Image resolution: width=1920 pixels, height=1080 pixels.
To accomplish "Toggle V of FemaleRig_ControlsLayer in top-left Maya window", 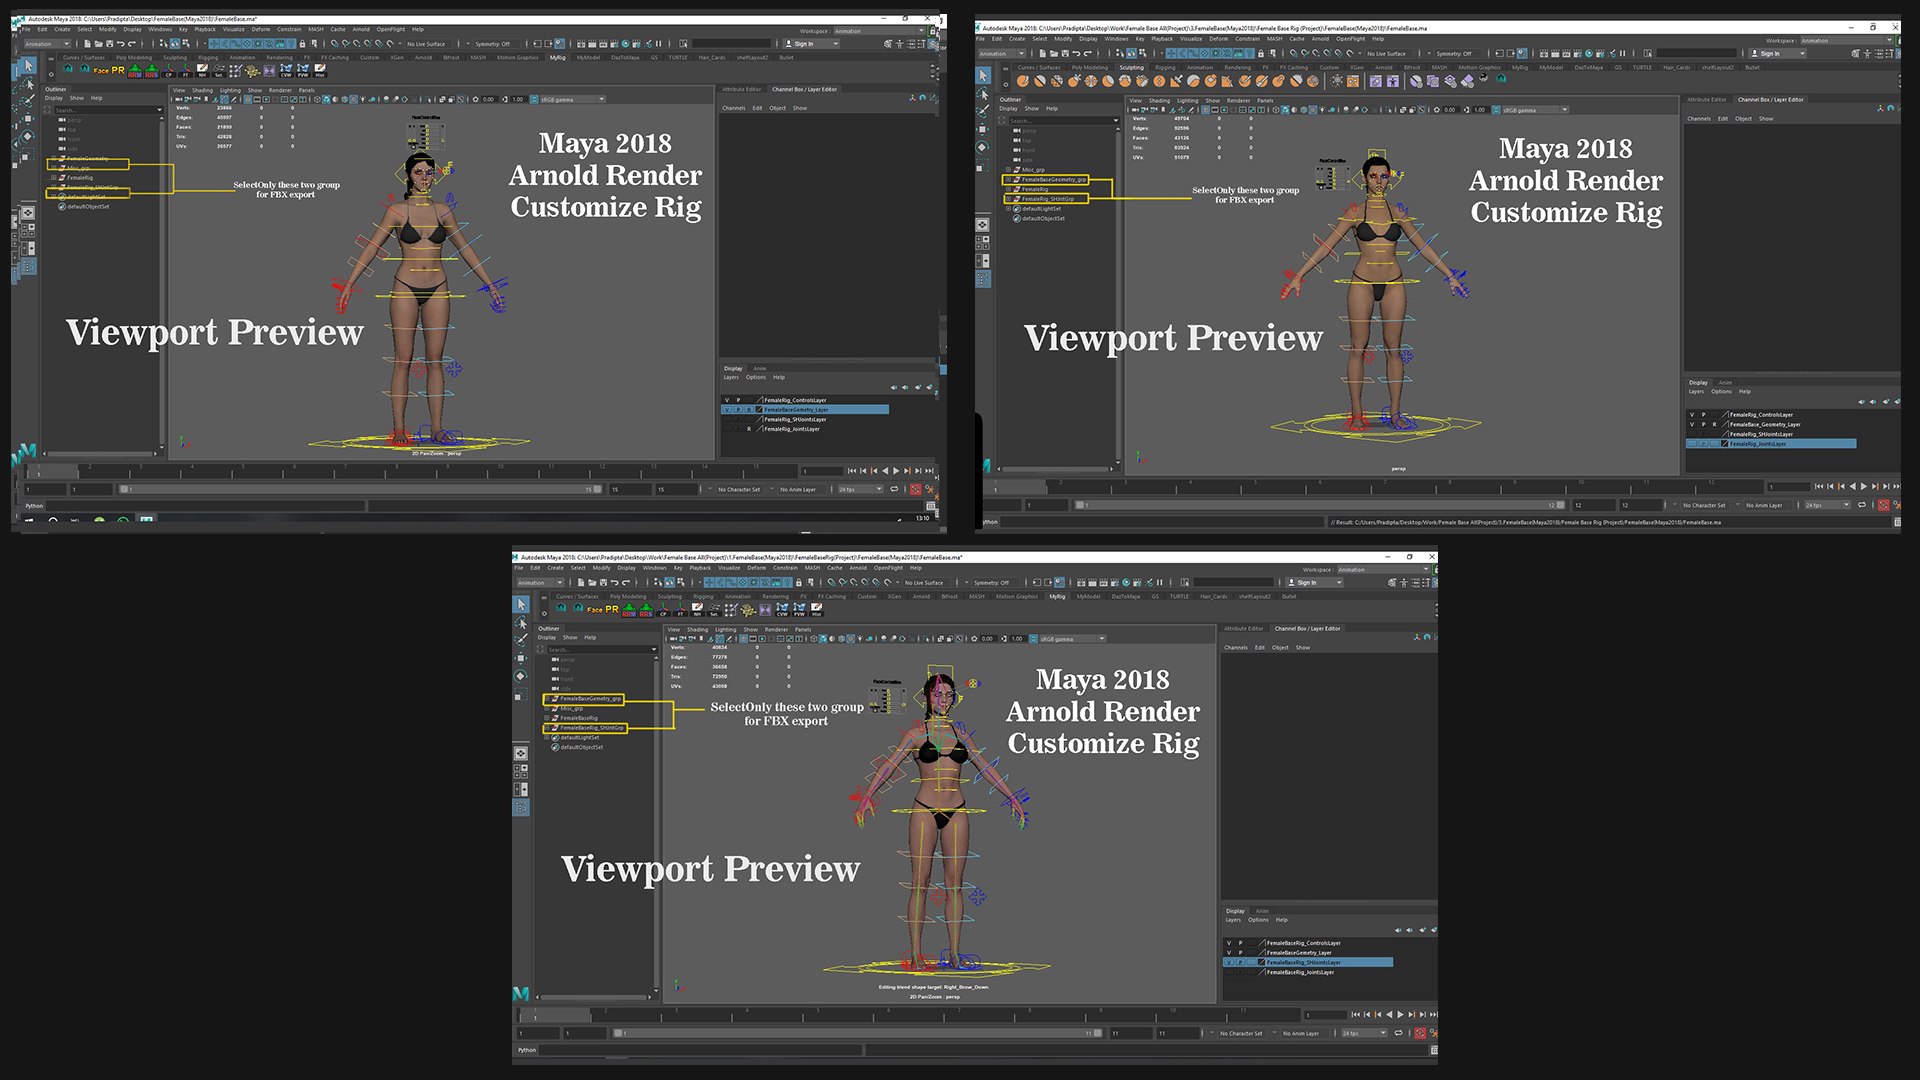I will (x=727, y=400).
